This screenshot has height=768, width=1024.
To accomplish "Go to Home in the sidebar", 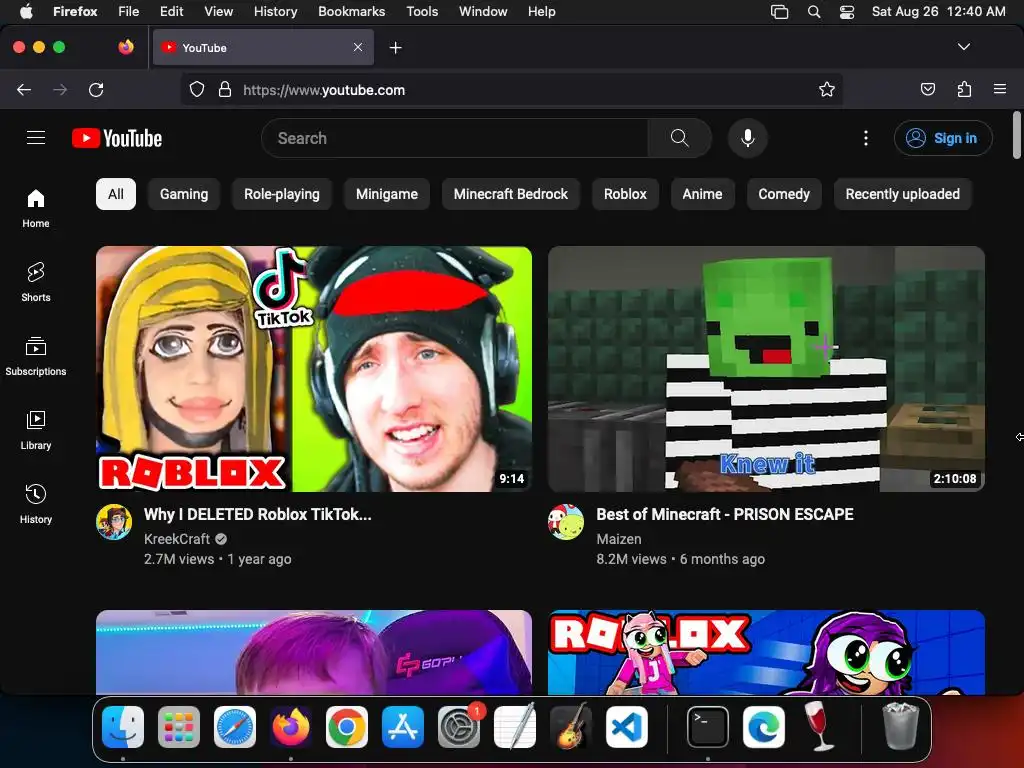I will (36, 208).
